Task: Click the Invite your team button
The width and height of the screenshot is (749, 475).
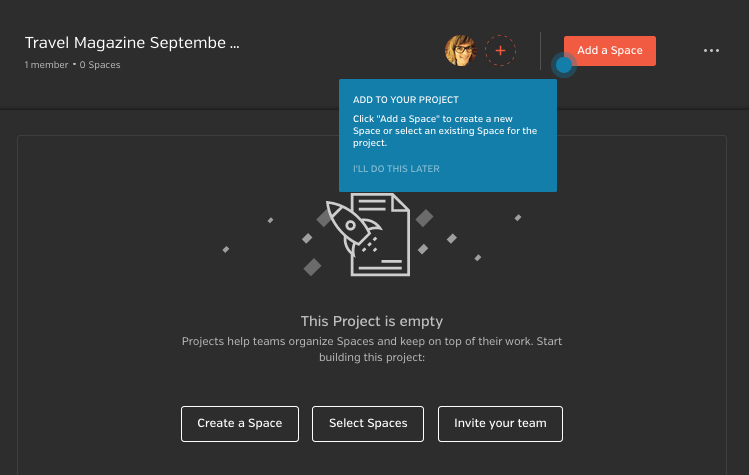Action: point(500,424)
